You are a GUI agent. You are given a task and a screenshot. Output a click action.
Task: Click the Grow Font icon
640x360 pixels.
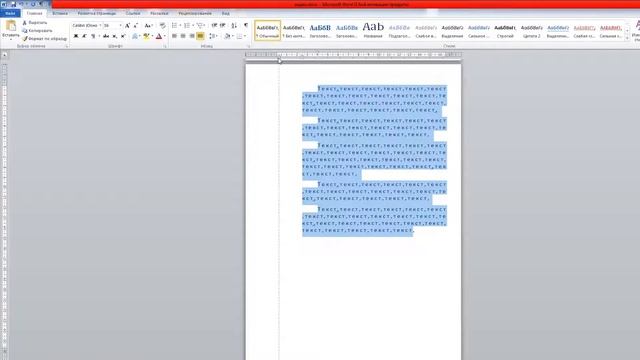pos(127,26)
